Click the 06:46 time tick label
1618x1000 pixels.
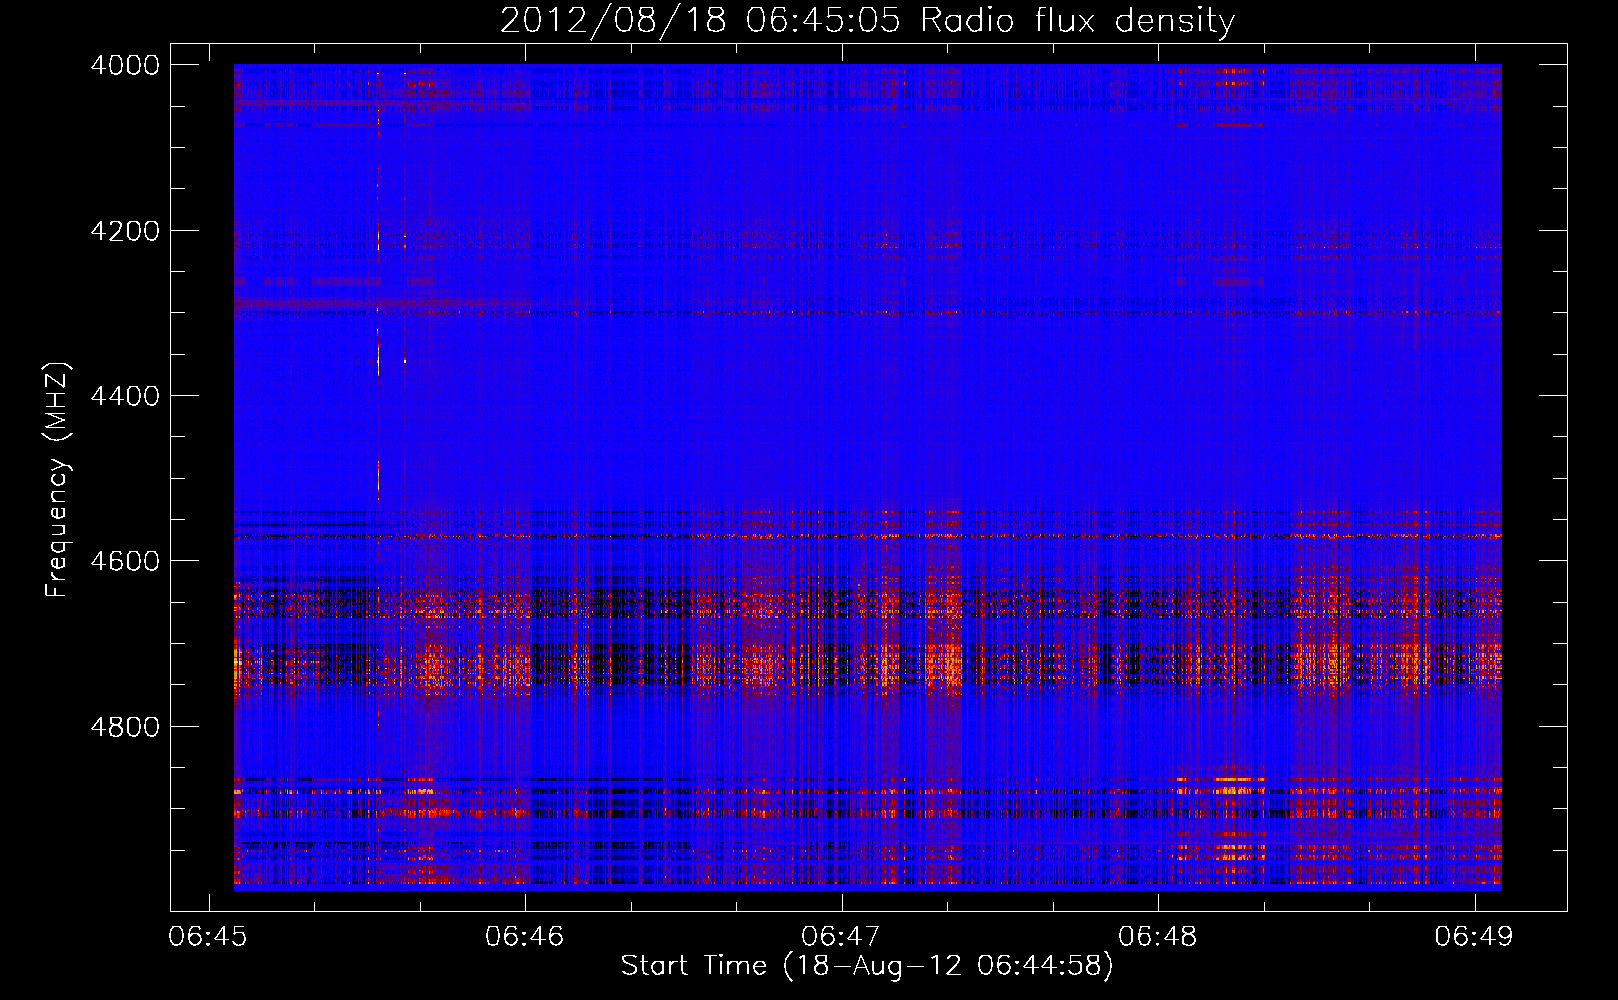(525, 937)
